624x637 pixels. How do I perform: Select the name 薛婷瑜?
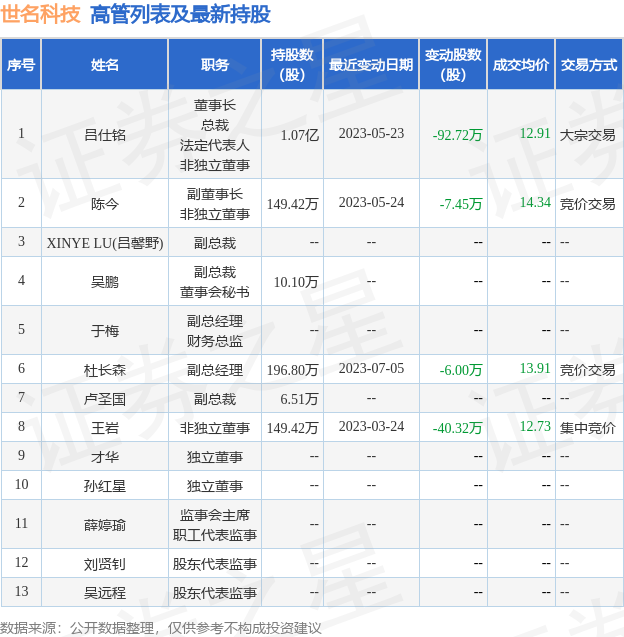pyautogui.click(x=105, y=525)
